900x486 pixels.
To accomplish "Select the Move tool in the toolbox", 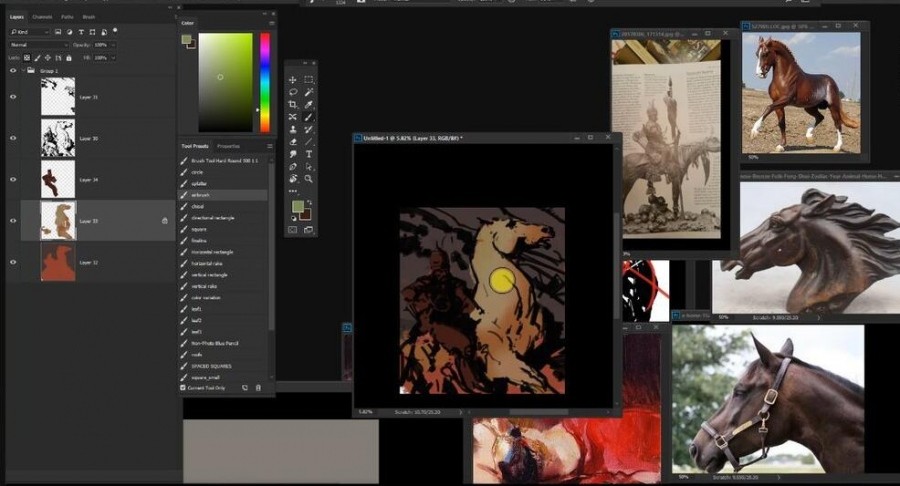I will pos(293,80).
